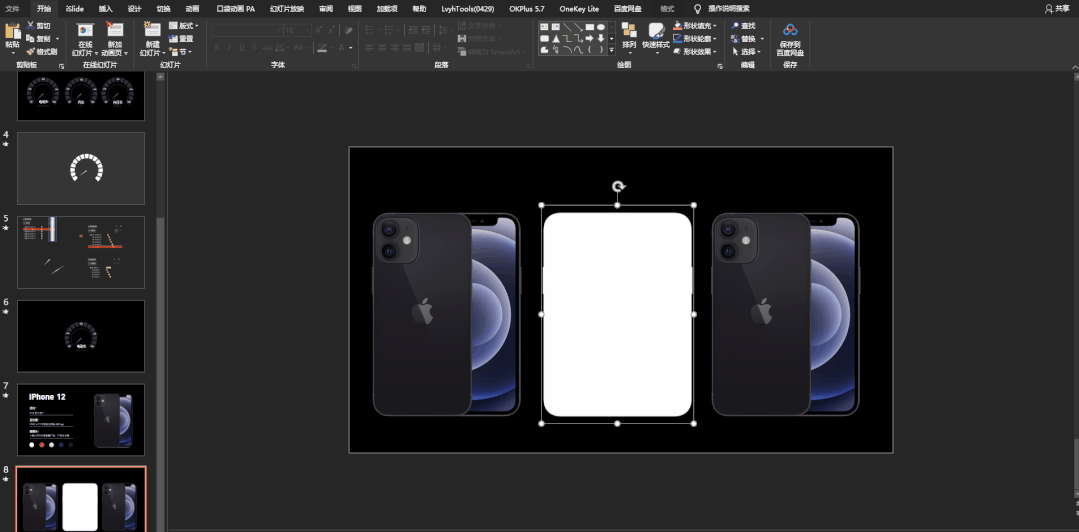Pick the straight line shape
This screenshot has height=532, width=1079.
coord(566,26)
